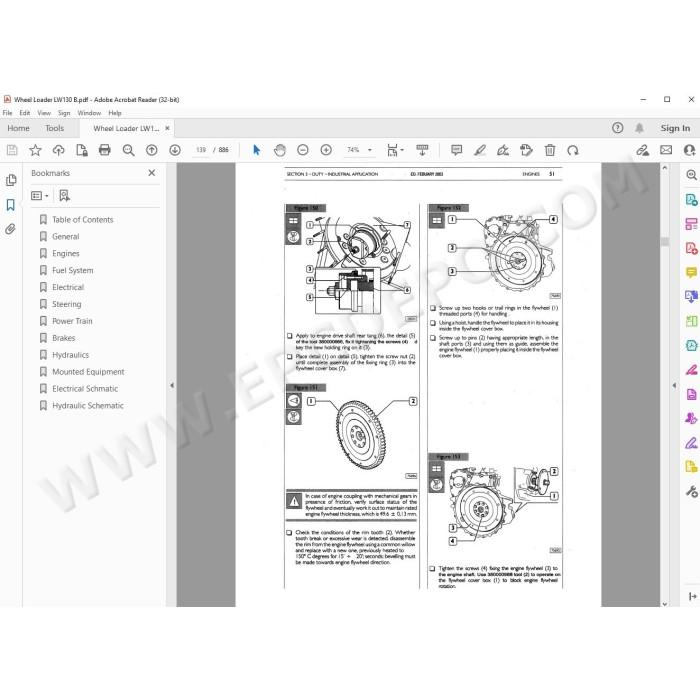Click scrollbar up arrow of document

(665, 168)
